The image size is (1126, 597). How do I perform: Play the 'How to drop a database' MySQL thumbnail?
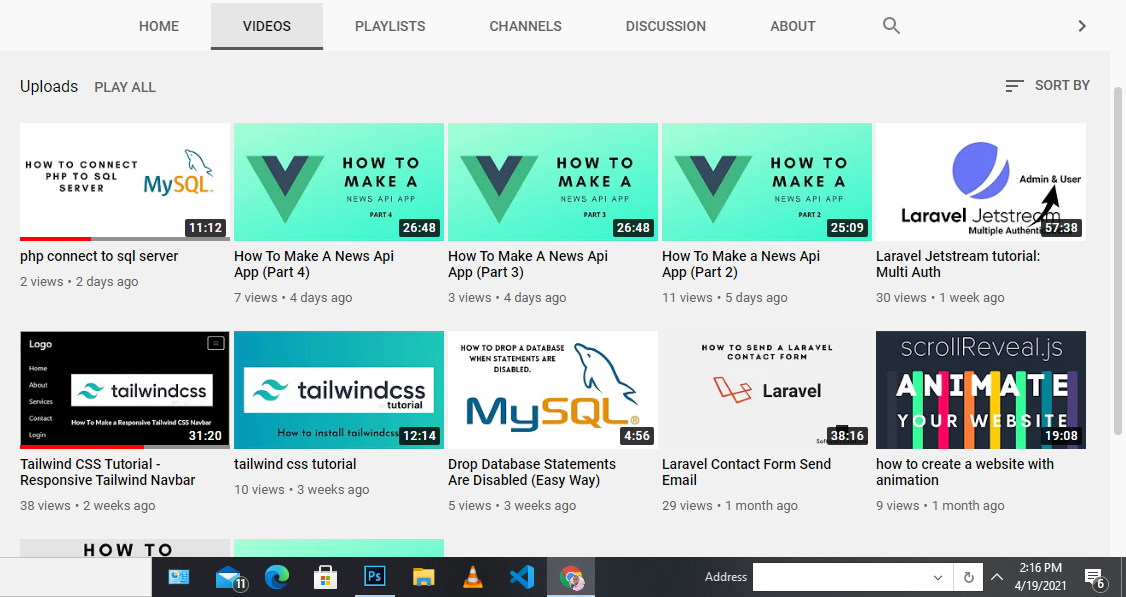(x=553, y=390)
